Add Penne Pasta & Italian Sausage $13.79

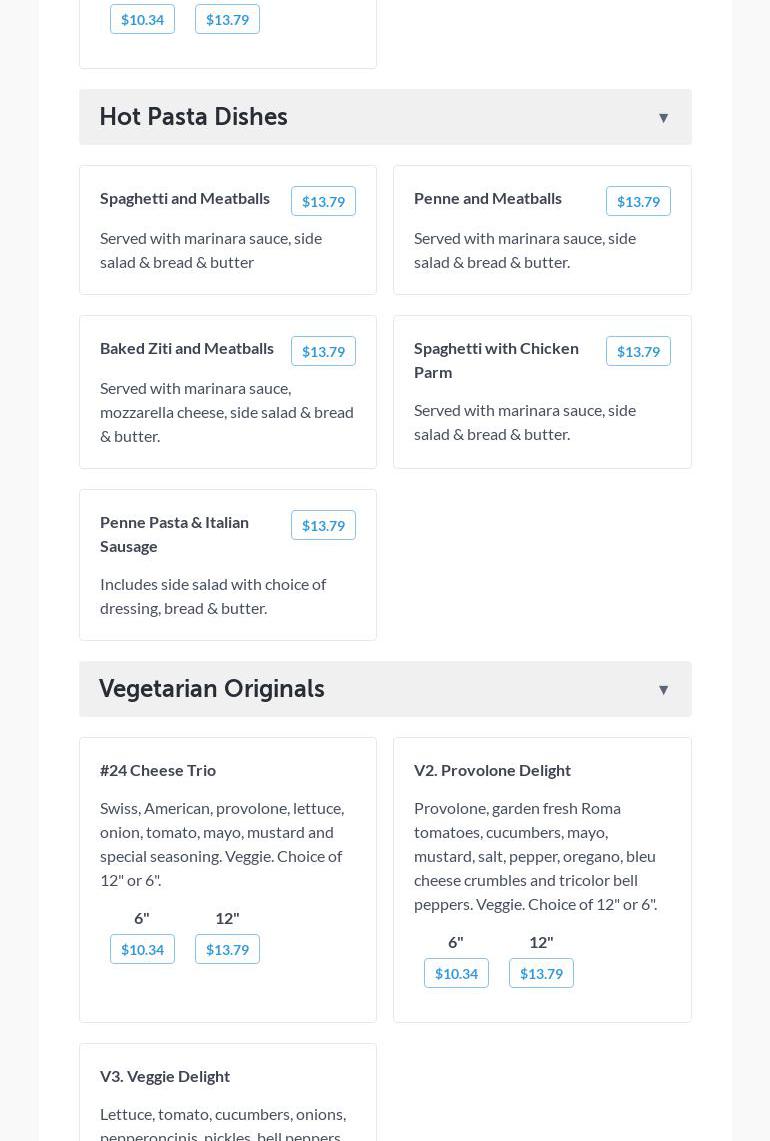point(323,525)
